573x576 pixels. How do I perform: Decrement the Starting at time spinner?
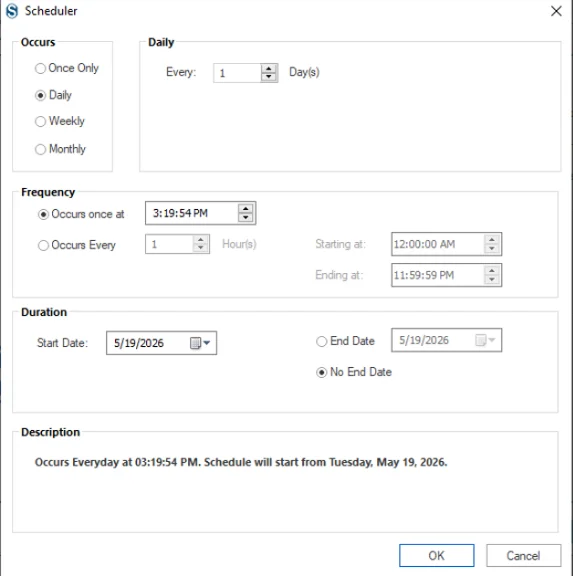(492, 249)
